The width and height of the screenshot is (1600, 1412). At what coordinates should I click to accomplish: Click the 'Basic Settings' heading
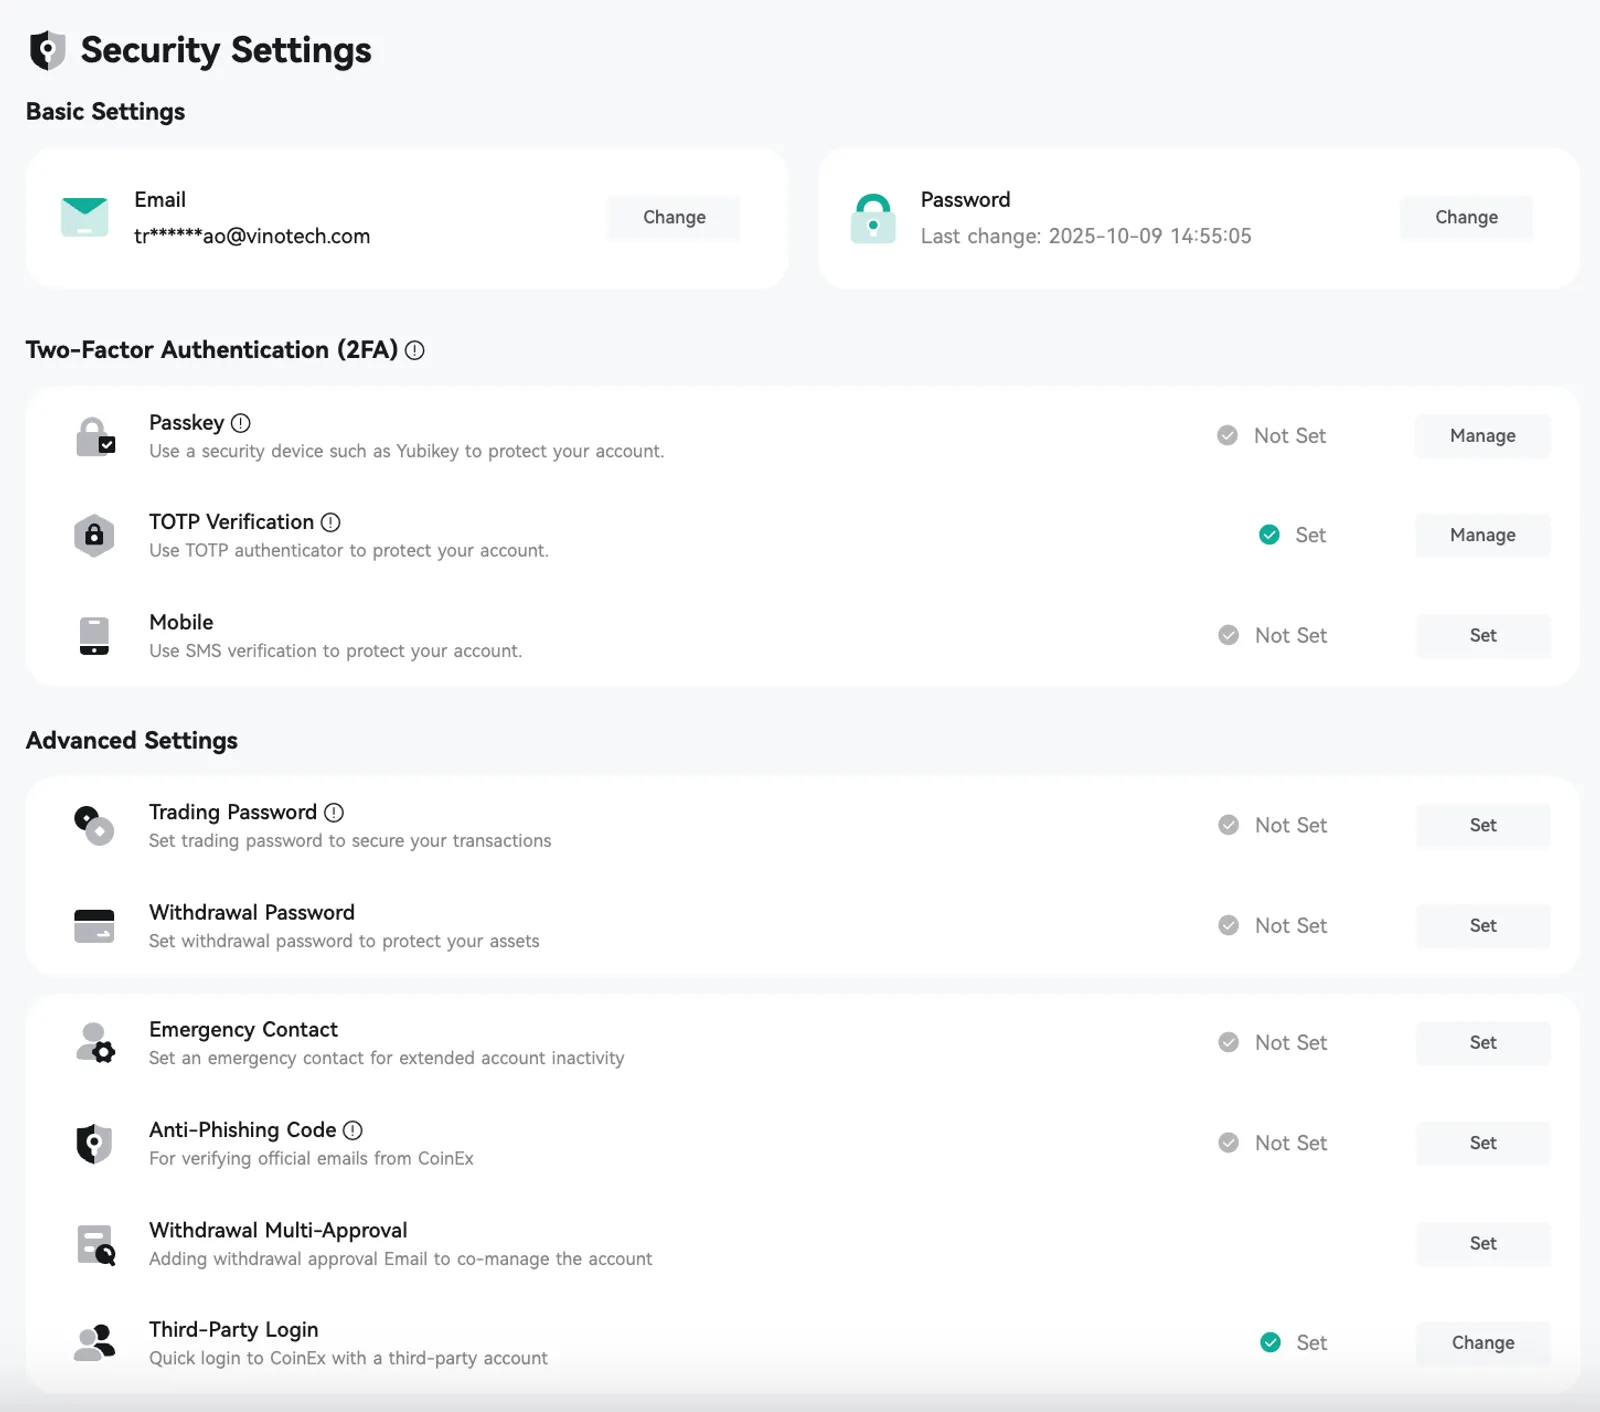click(x=105, y=112)
